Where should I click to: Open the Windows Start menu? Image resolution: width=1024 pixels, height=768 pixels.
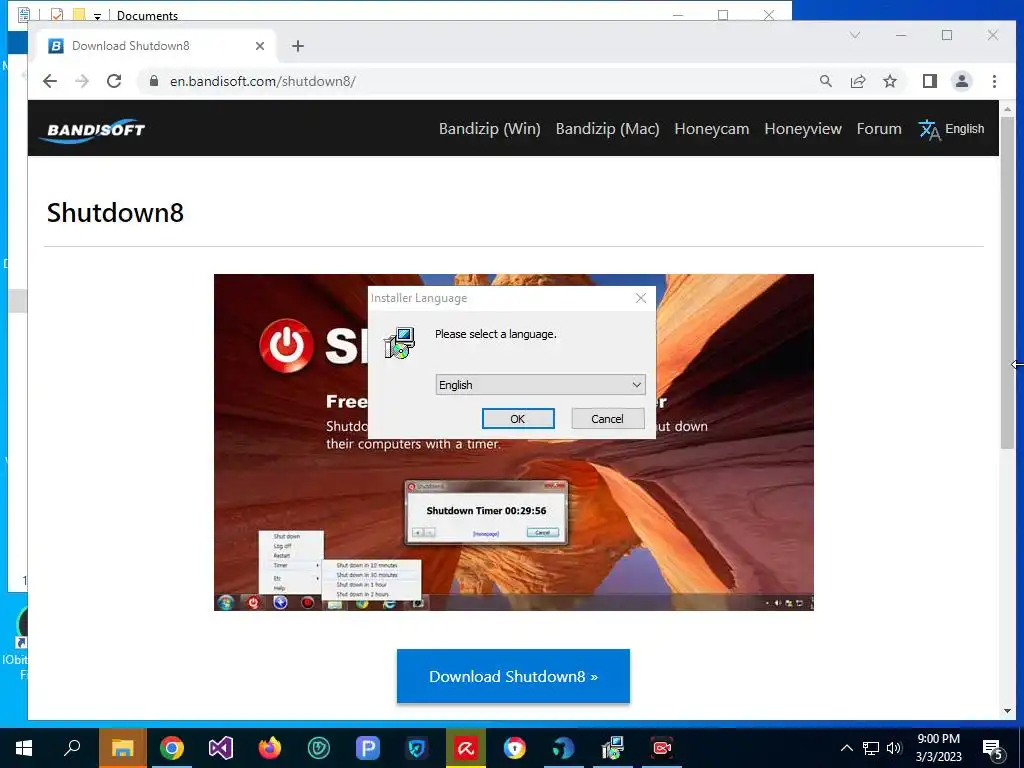[24, 748]
